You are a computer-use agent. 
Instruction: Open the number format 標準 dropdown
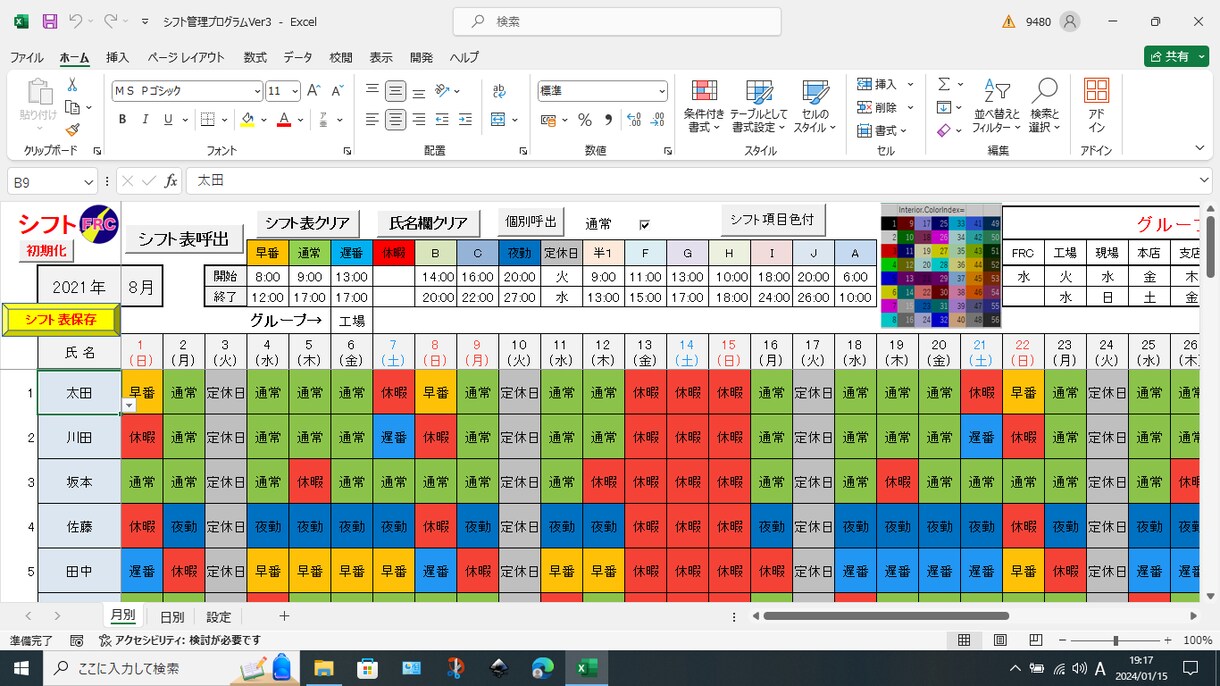click(661, 91)
